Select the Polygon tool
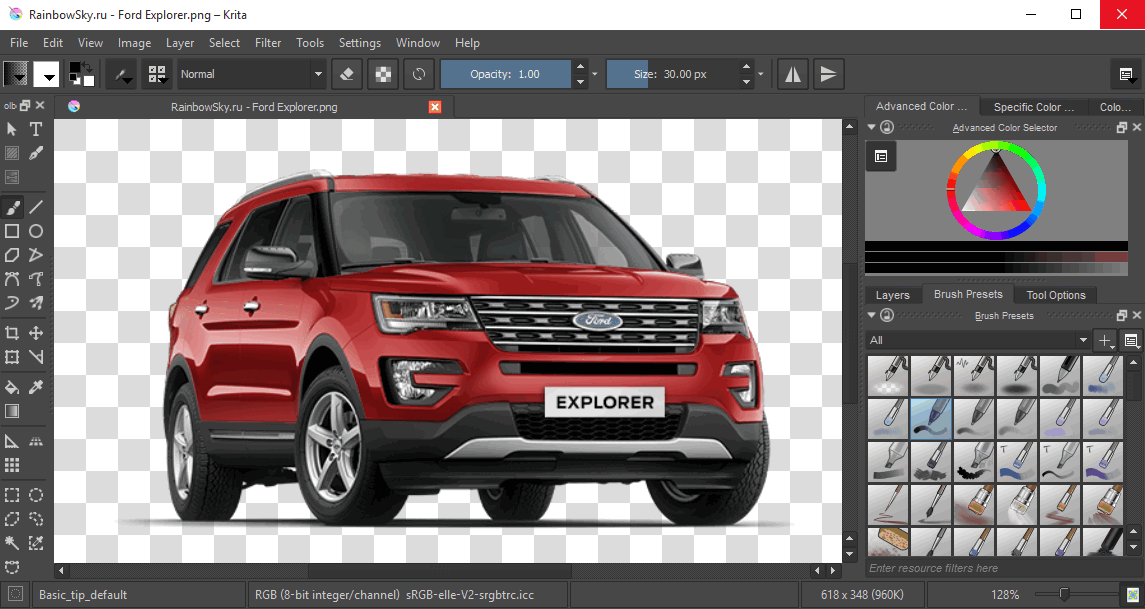 (12, 256)
